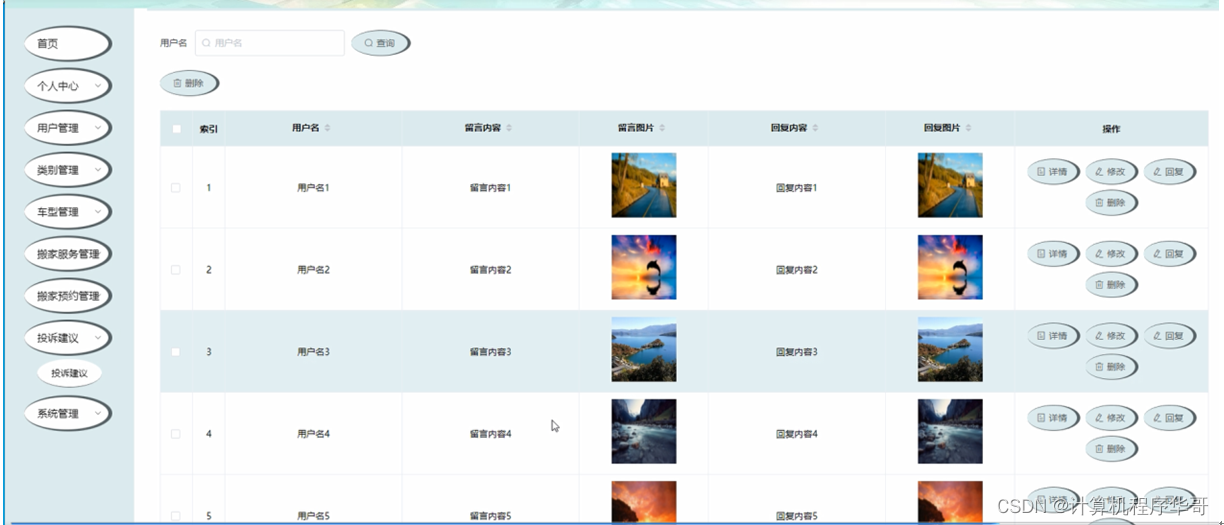Sort by 留言图片 column arrows
Viewport: 1224px width, 525px height.
[662, 128]
